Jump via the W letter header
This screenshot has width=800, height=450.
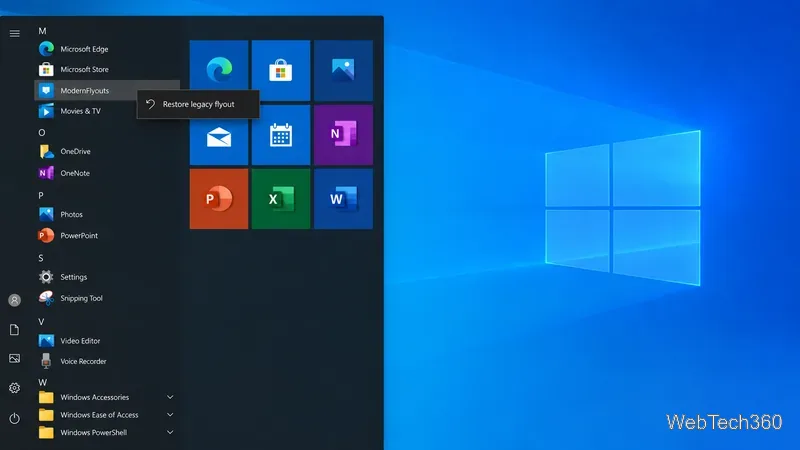click(x=42, y=382)
